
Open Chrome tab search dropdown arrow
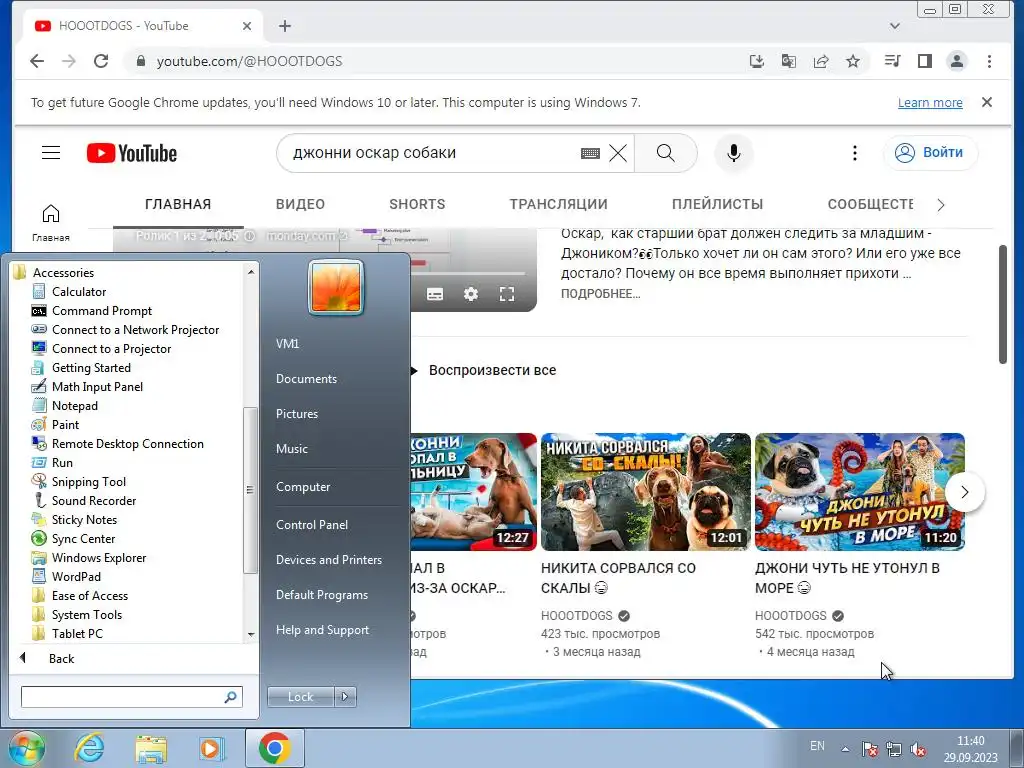click(x=895, y=26)
